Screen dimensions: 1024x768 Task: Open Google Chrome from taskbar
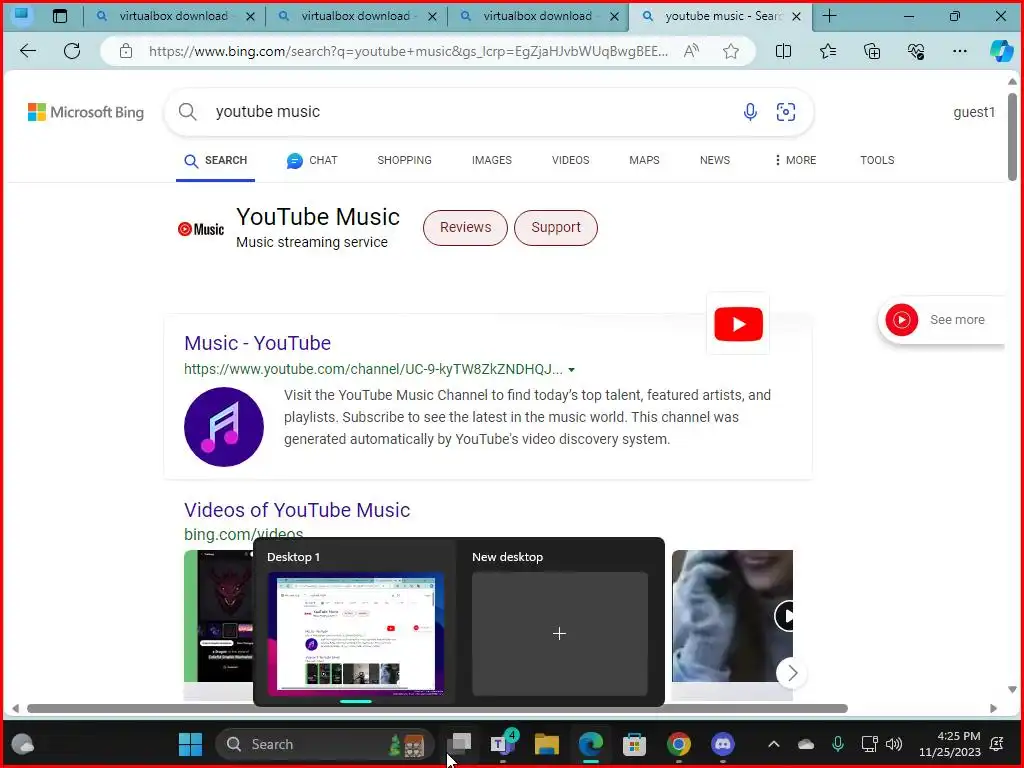[x=679, y=744]
